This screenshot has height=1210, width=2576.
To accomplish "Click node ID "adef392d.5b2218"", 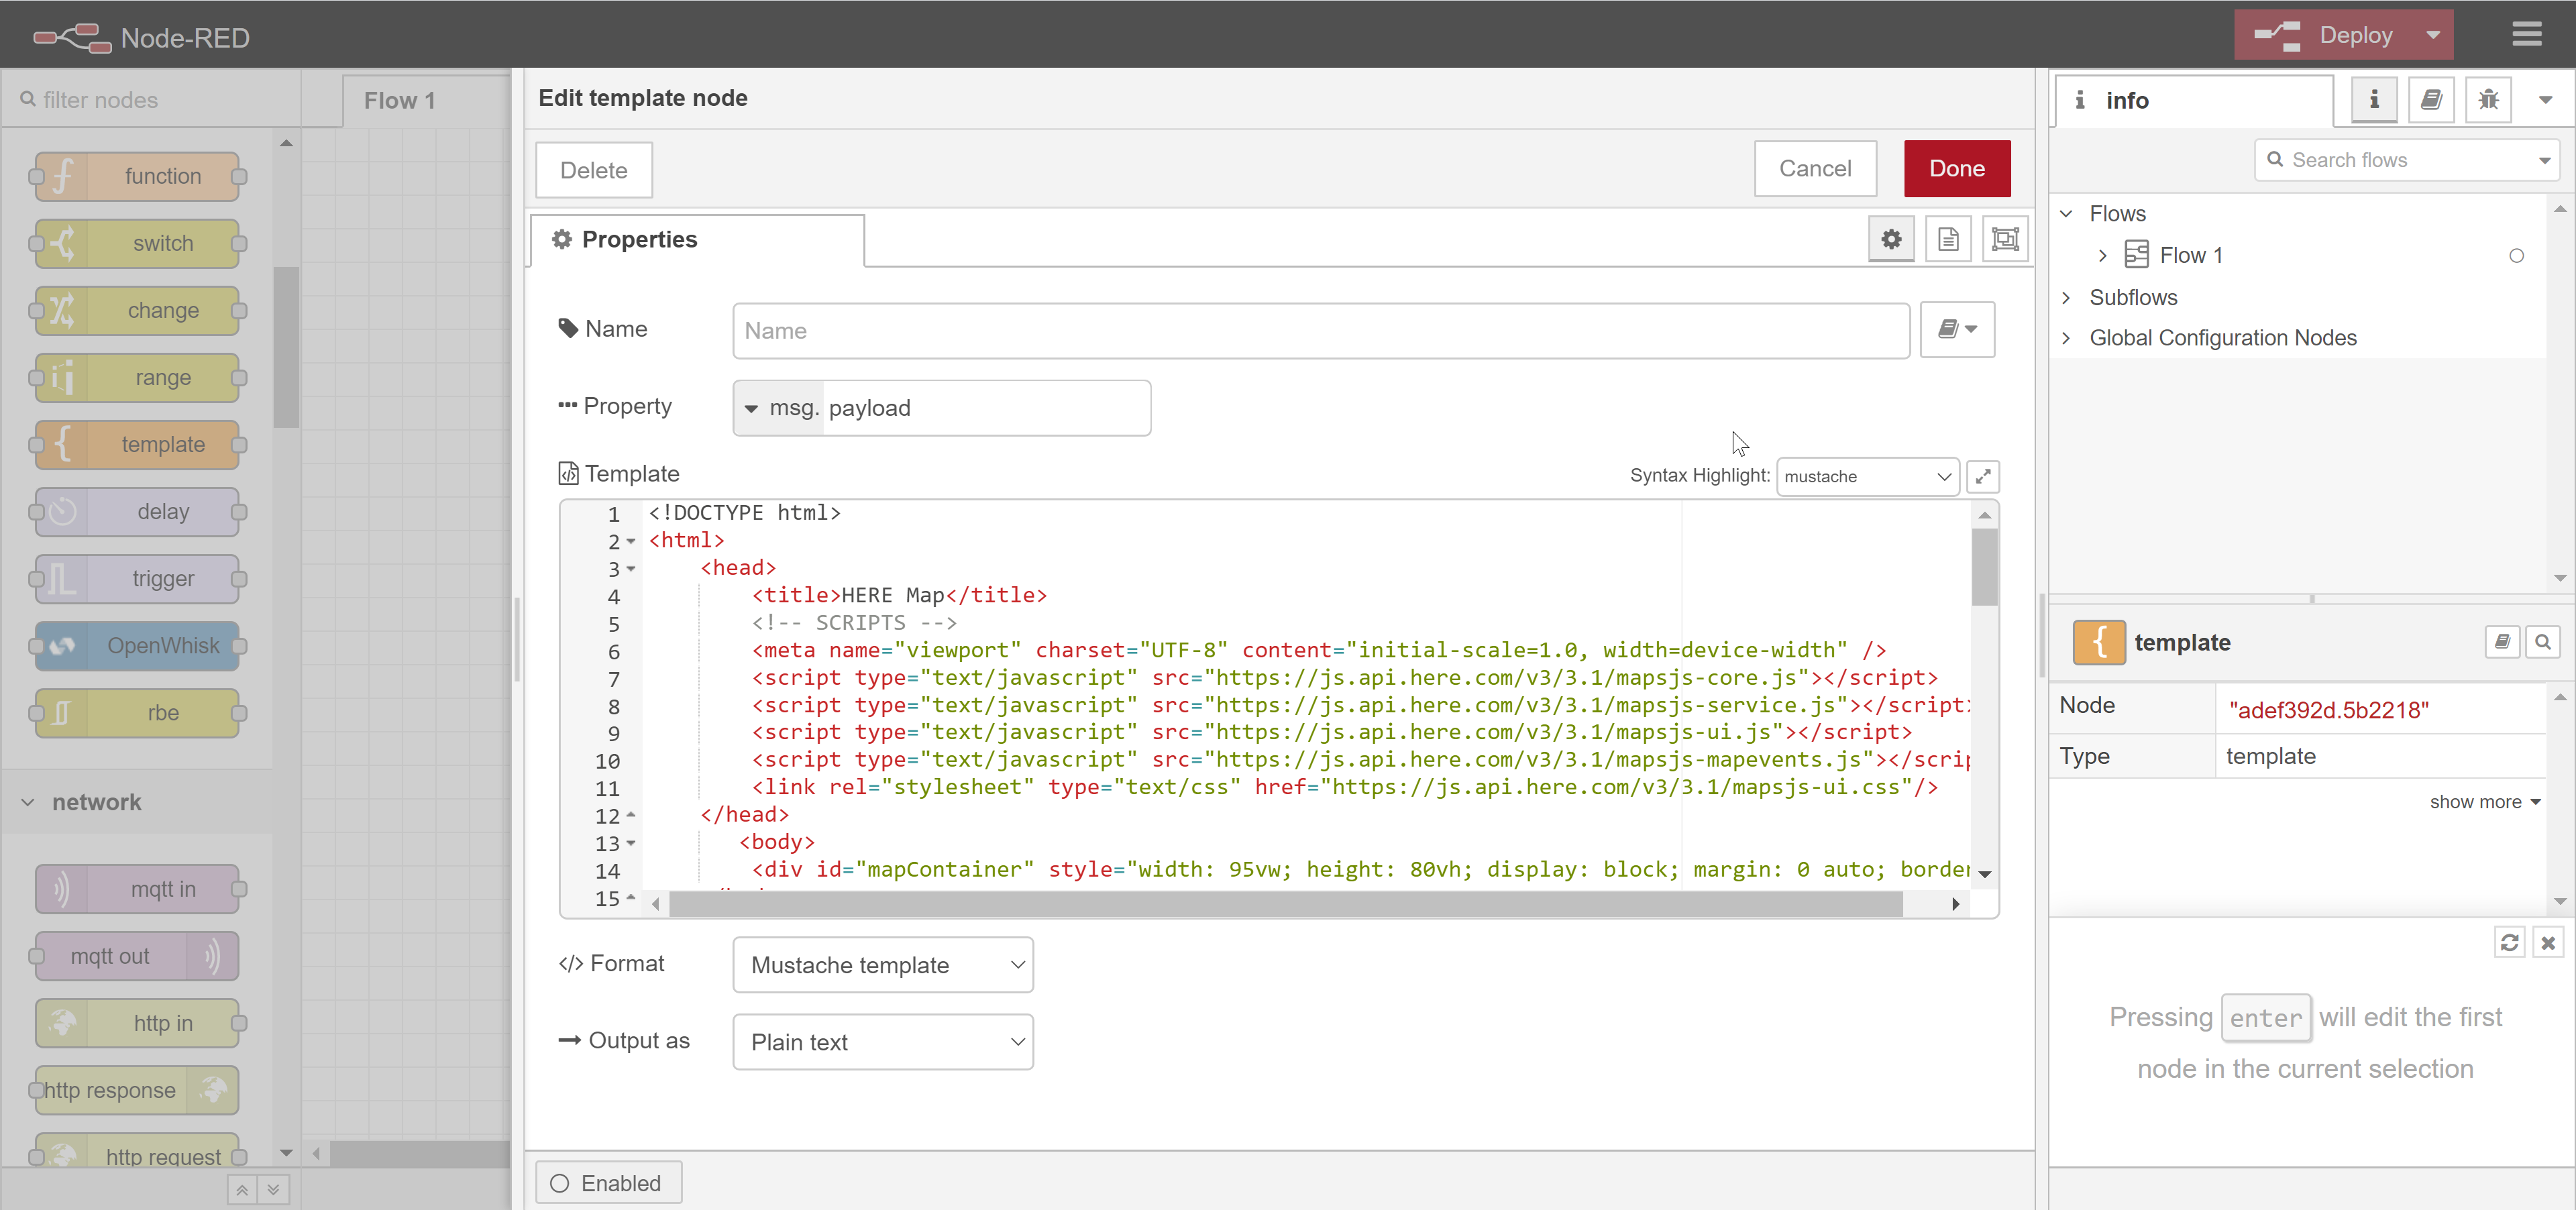I will pos(2329,710).
